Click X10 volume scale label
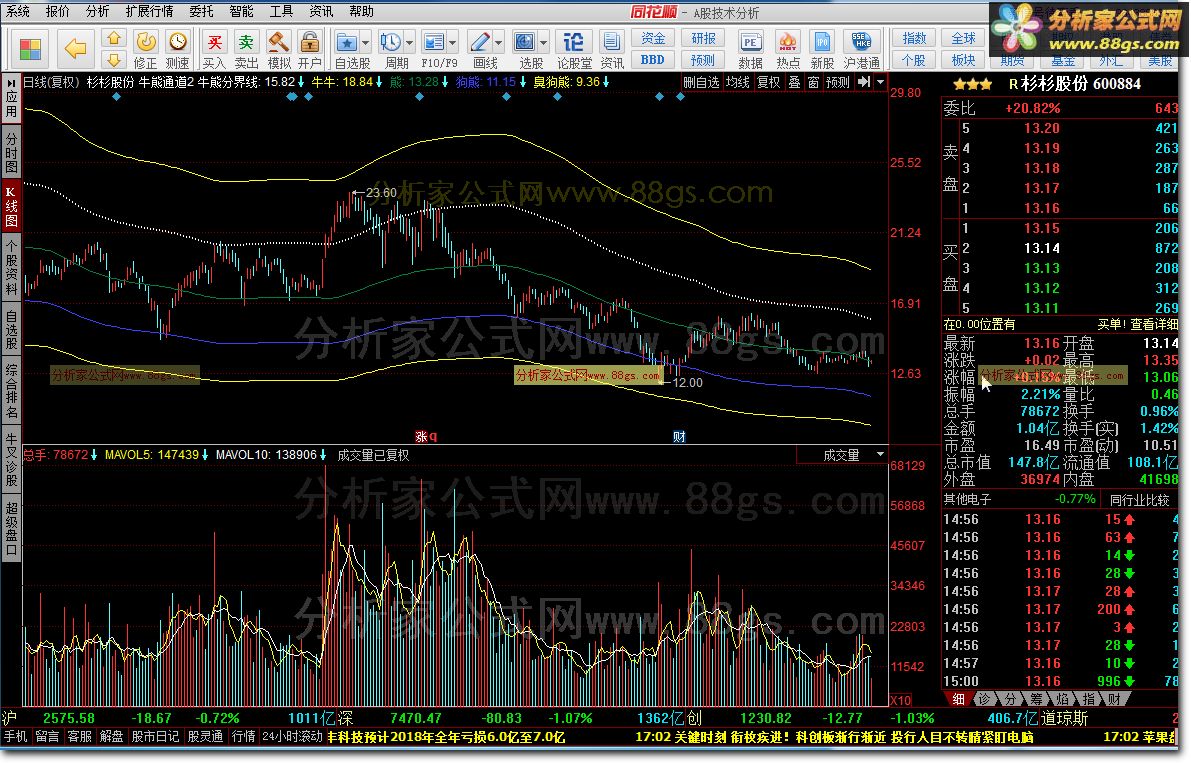The image size is (1191, 763). pyautogui.click(x=901, y=700)
